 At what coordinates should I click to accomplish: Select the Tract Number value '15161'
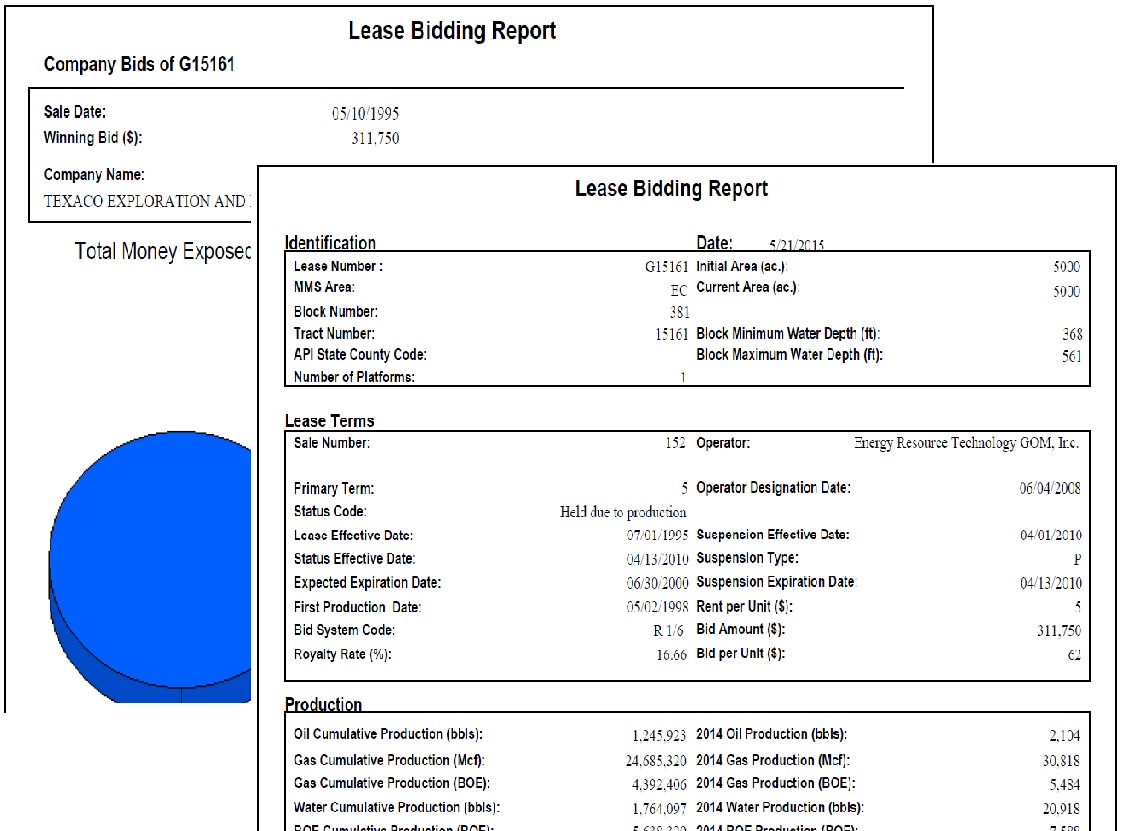tap(672, 335)
